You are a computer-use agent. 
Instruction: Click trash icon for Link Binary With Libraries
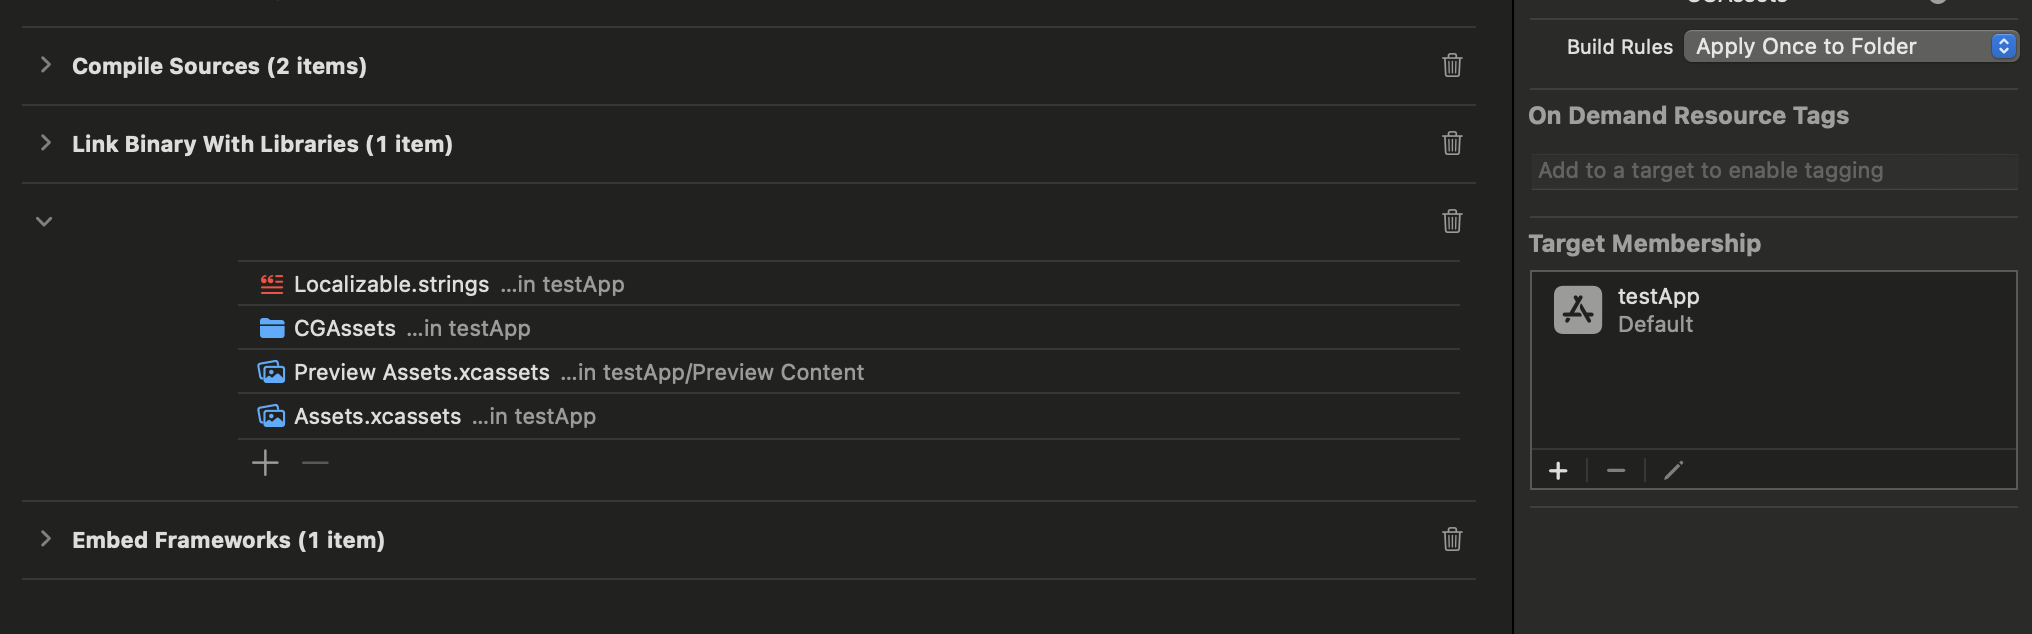click(1452, 144)
